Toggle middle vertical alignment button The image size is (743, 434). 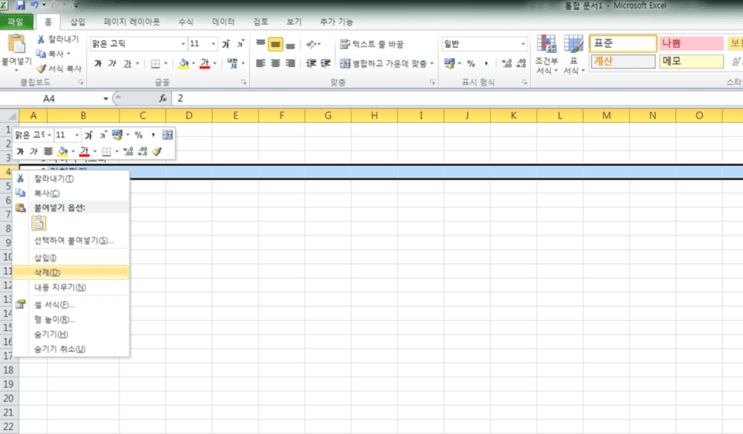click(275, 44)
